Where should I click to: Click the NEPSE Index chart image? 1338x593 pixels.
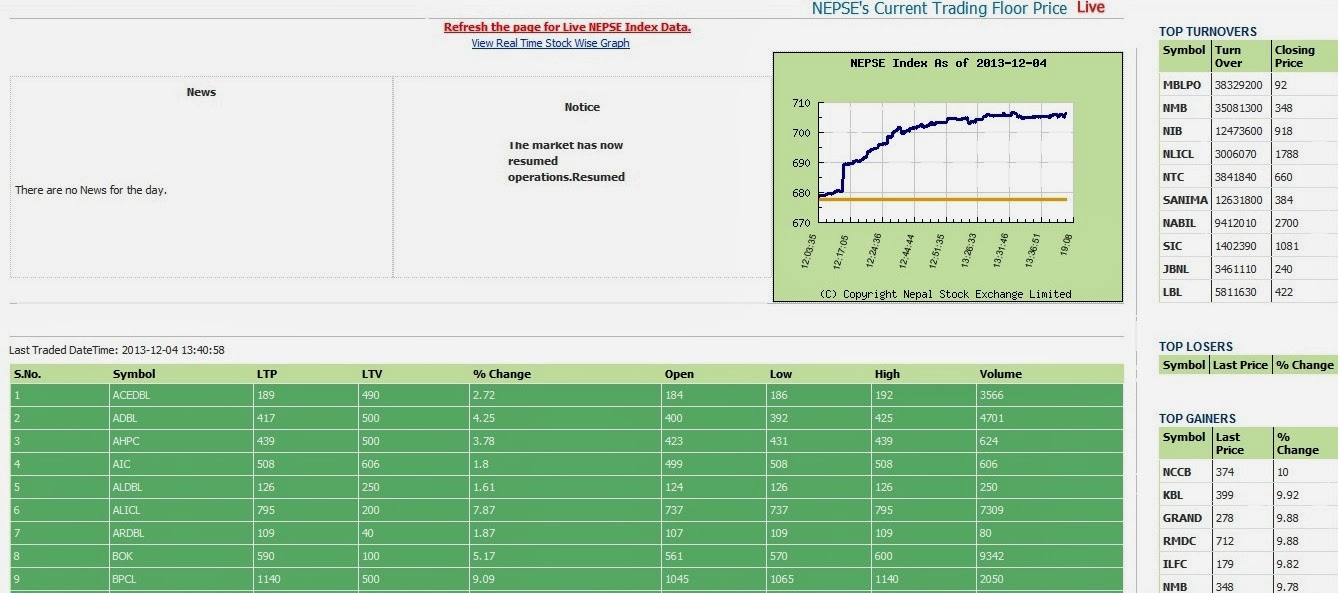point(948,177)
